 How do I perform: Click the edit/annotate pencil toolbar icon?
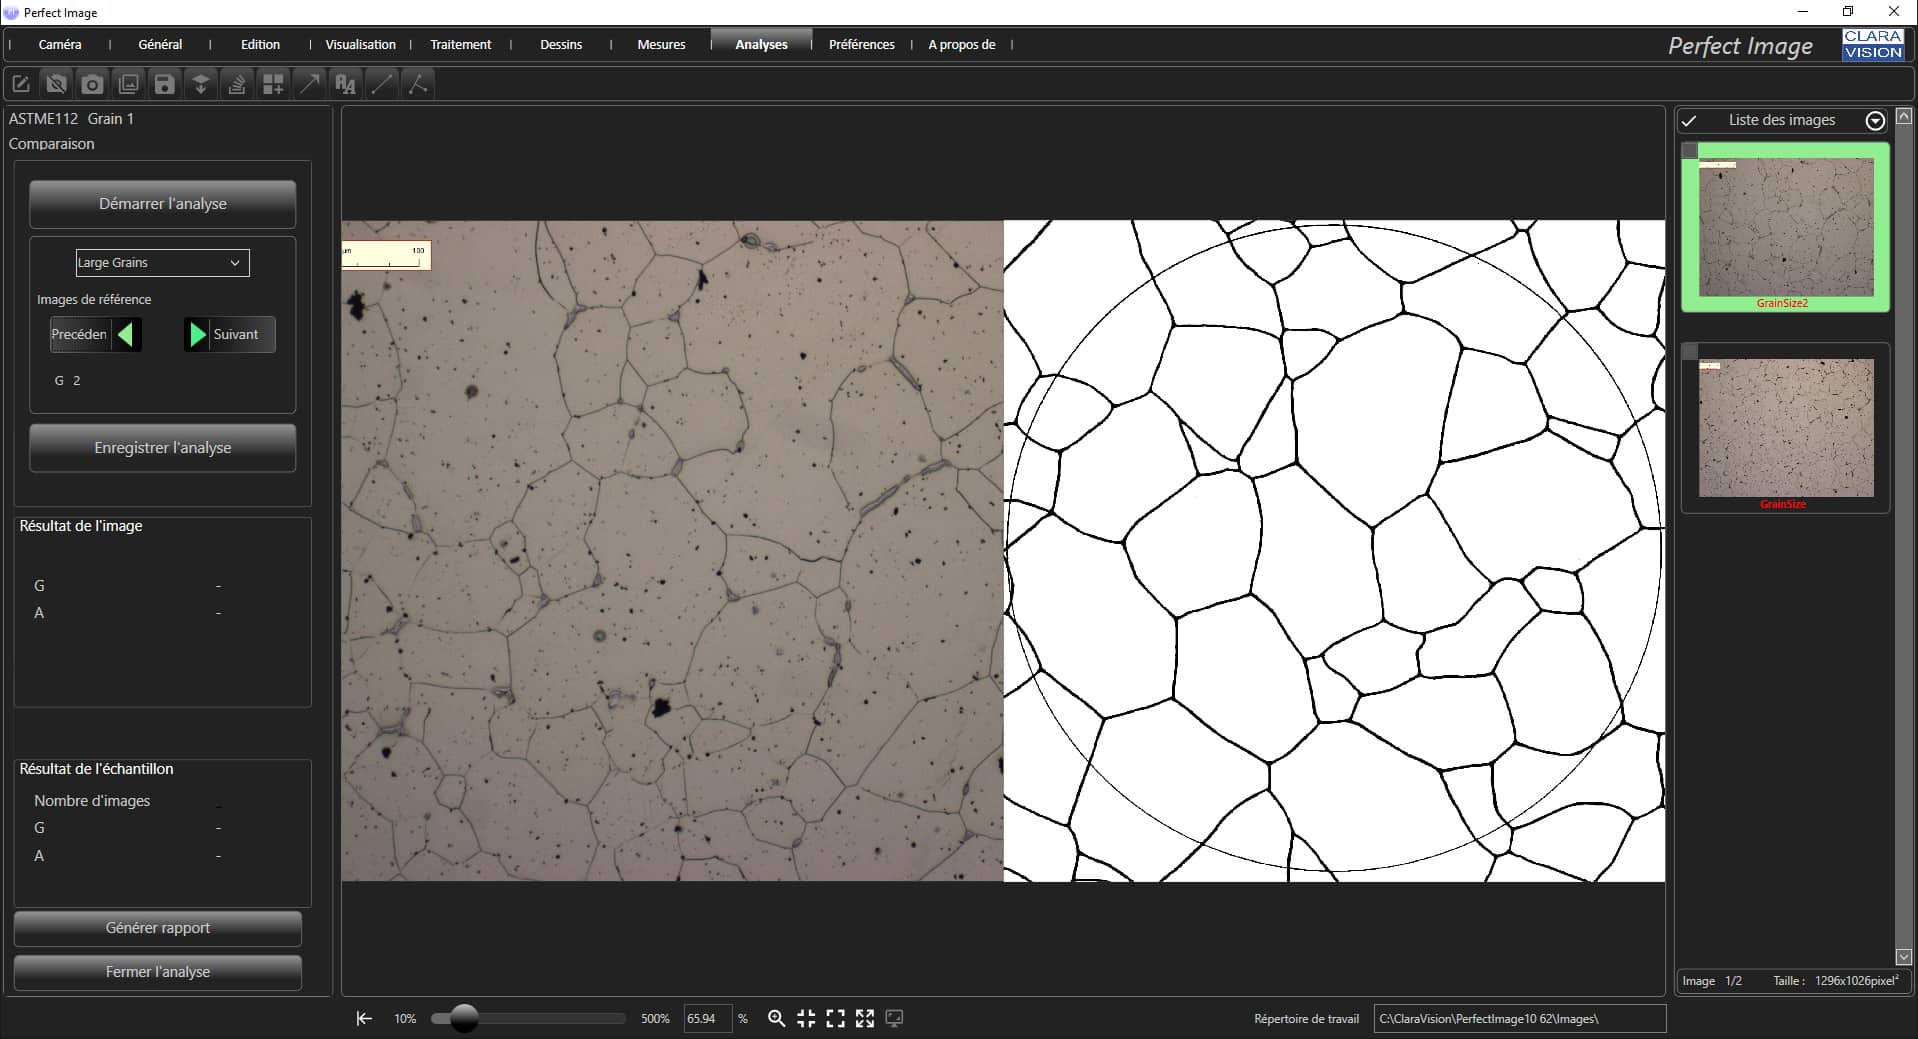21,84
